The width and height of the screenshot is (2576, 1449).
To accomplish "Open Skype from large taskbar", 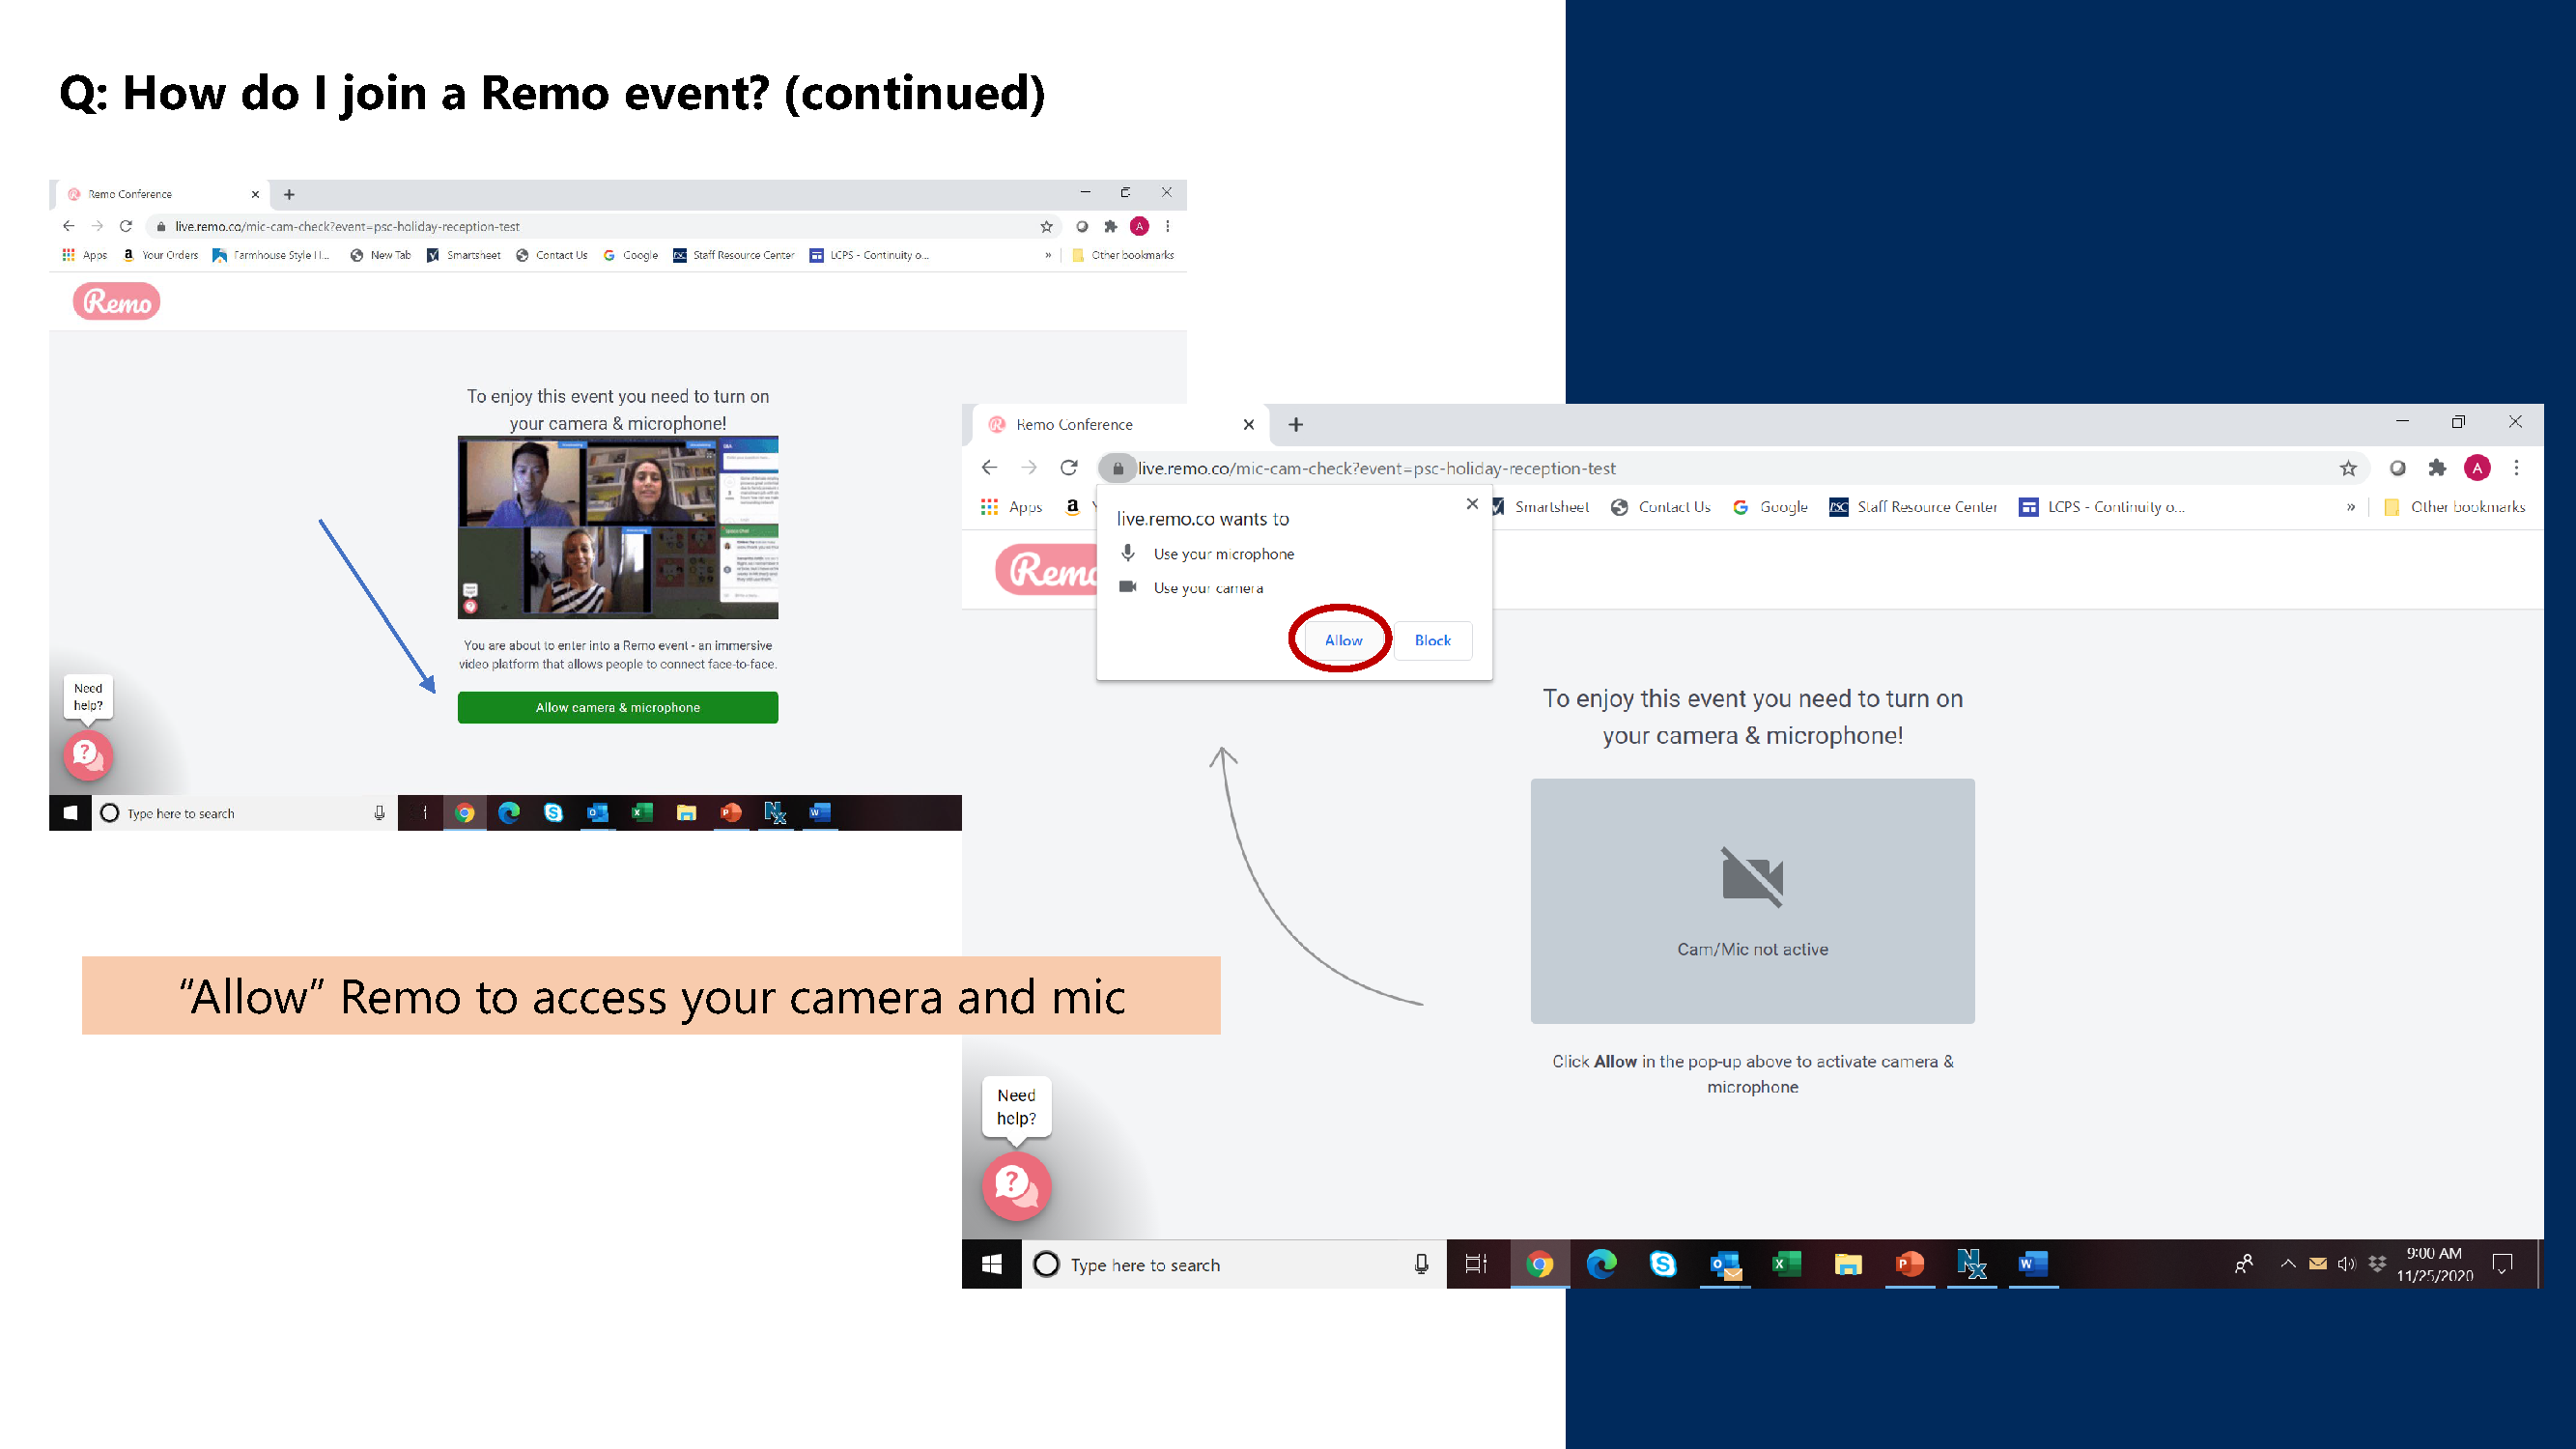I will tap(1663, 1265).
